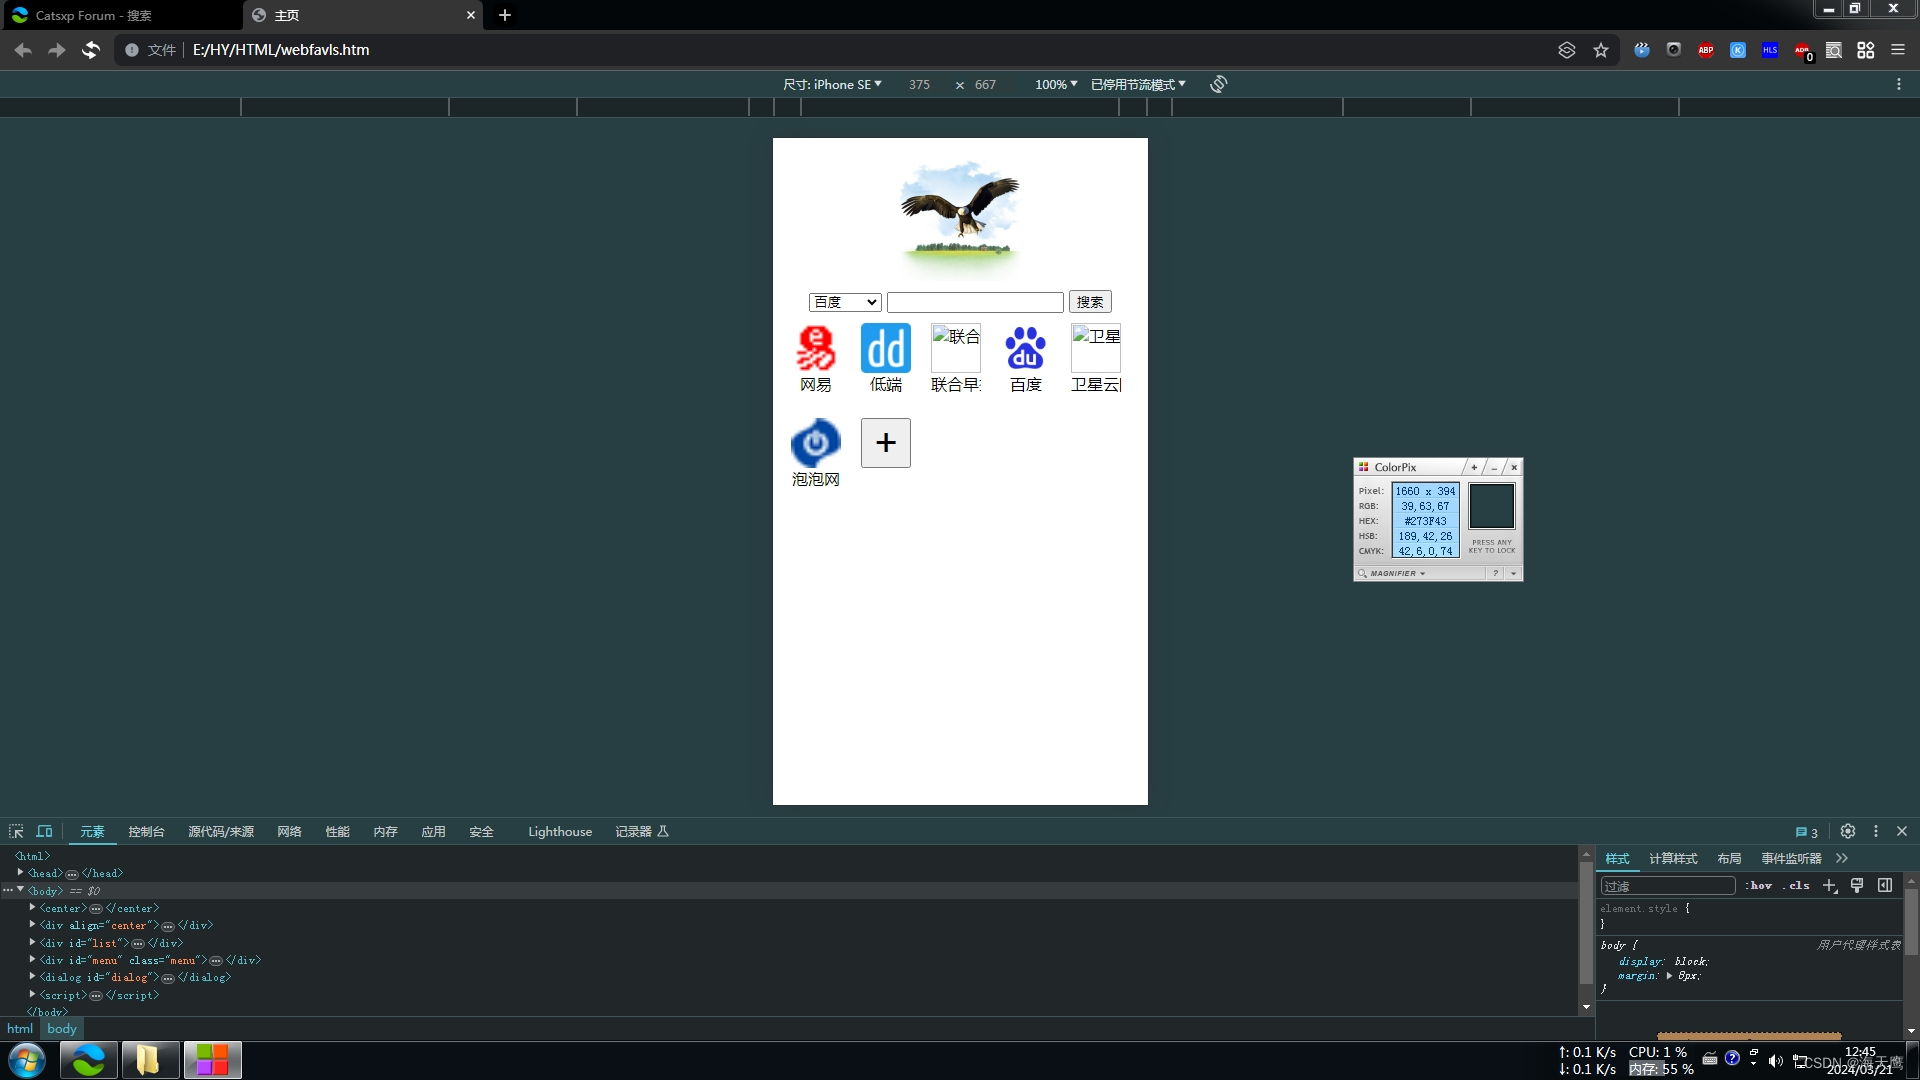Expand the script node in DOM tree
This screenshot has height=1080, width=1920.
click(32, 994)
